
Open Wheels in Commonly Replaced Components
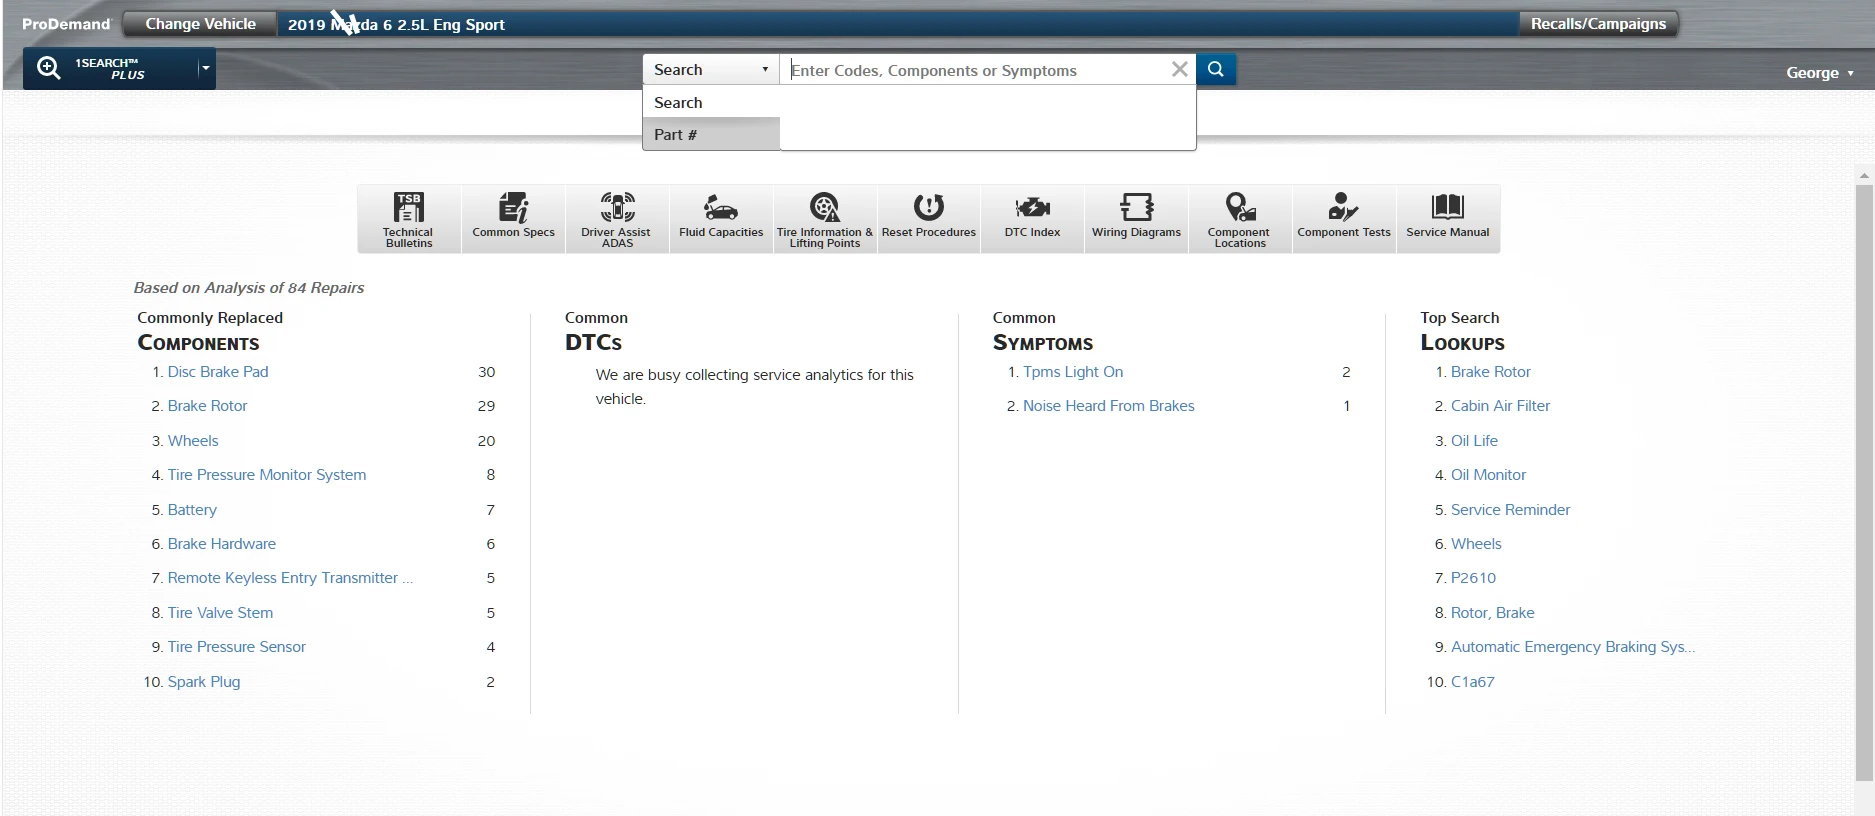pyautogui.click(x=193, y=441)
